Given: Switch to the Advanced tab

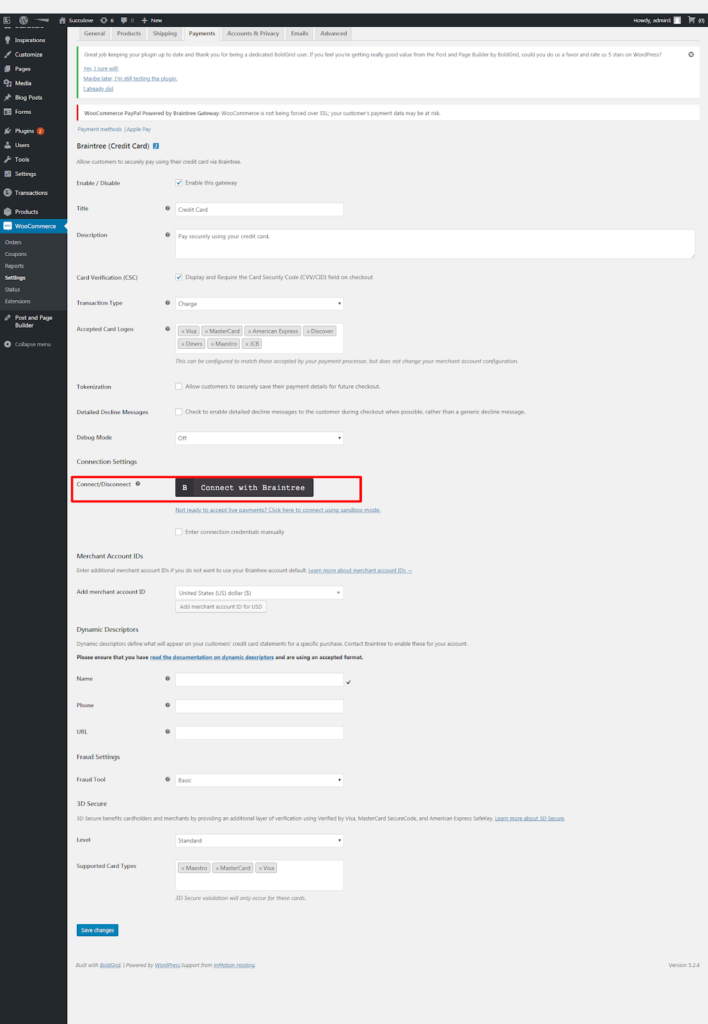Looking at the screenshot, I should coord(333,33).
